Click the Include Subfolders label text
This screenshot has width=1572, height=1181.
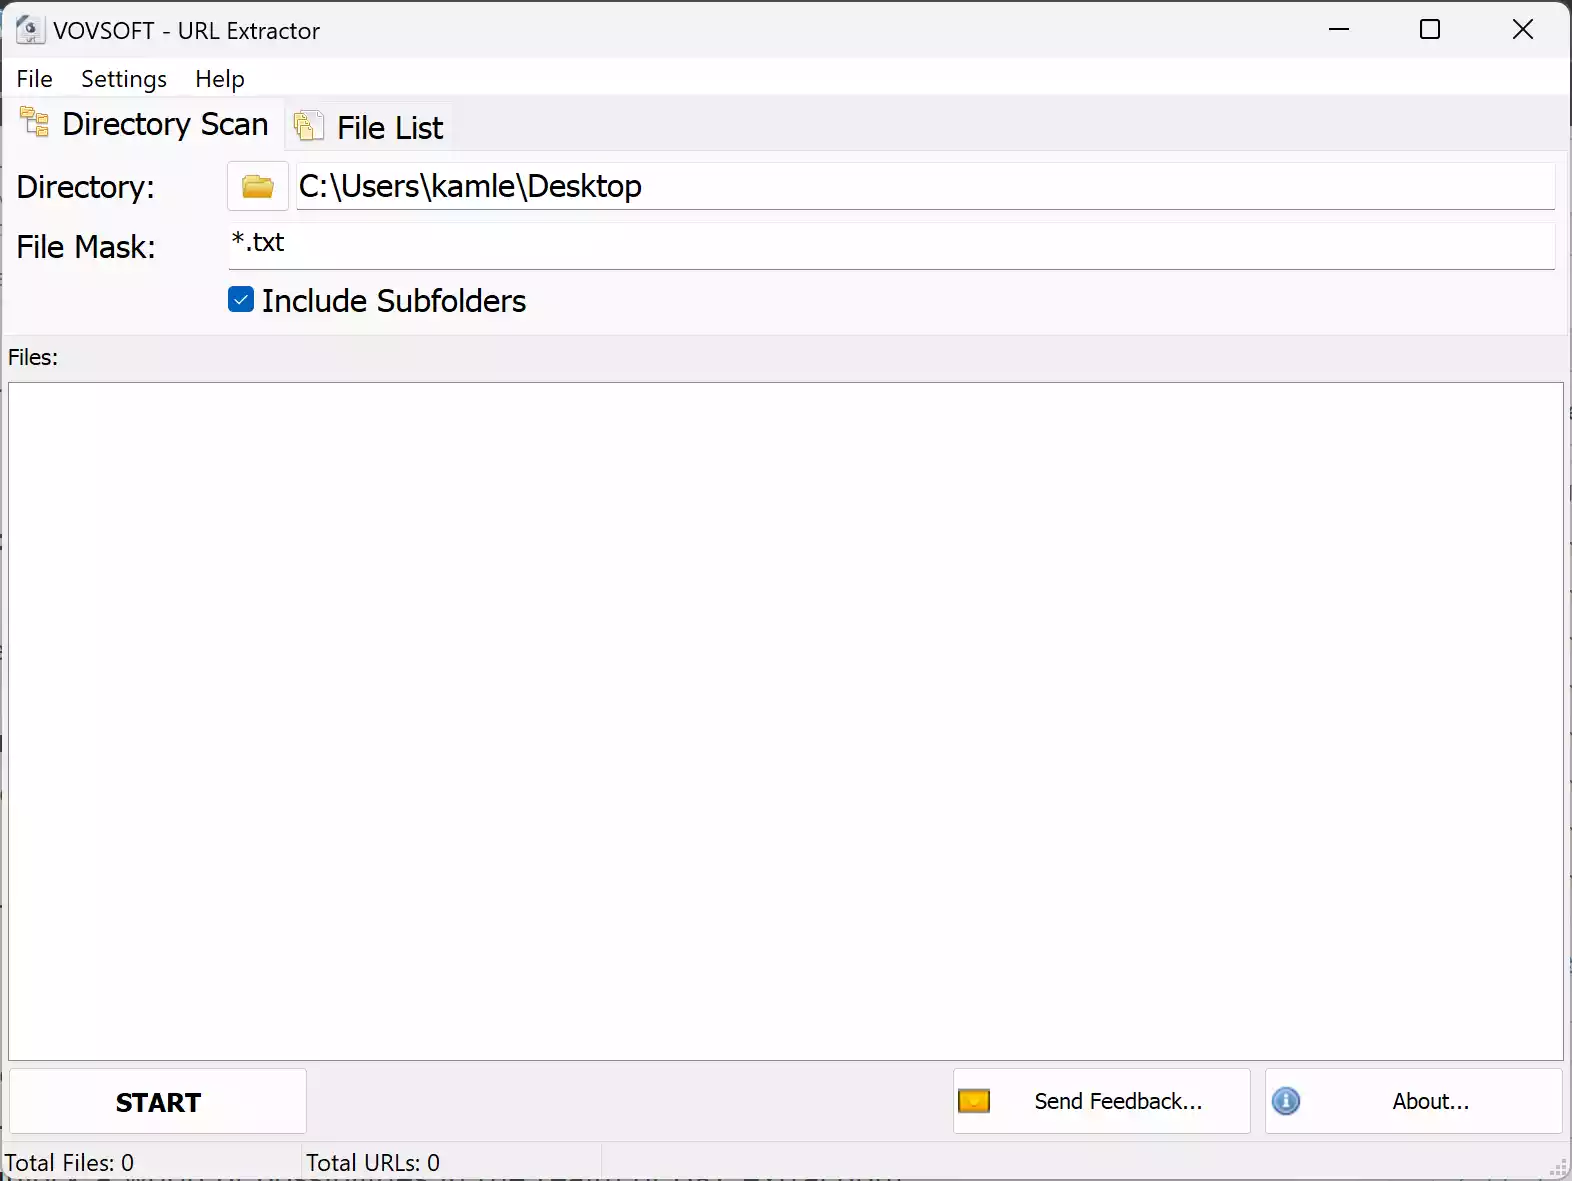394,301
